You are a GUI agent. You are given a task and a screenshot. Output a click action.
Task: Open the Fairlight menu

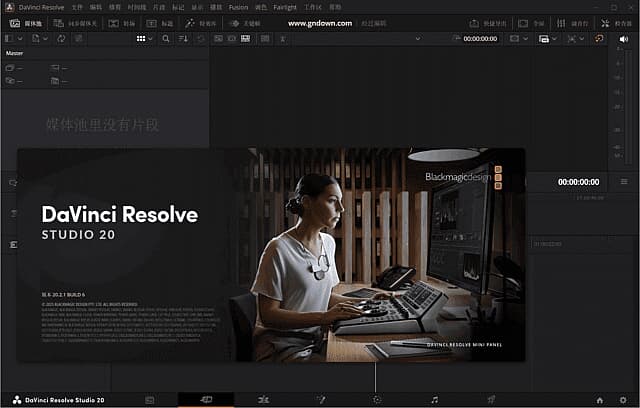click(x=285, y=7)
